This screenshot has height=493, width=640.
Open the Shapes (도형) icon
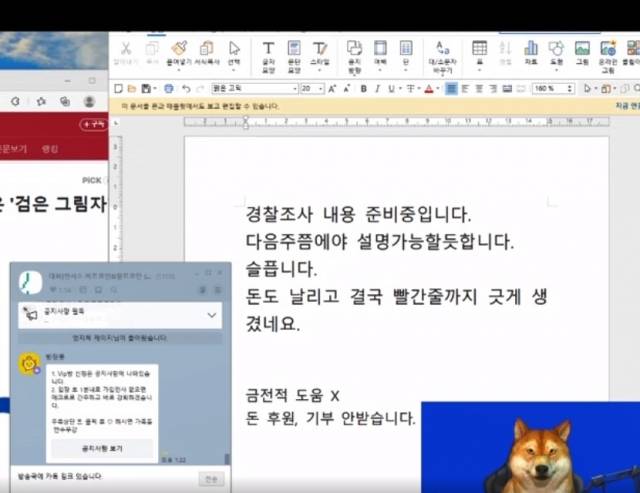tap(556, 48)
